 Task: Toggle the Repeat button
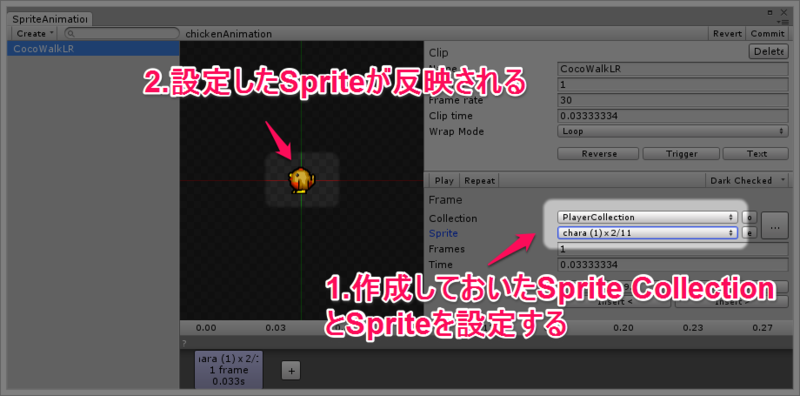point(480,181)
